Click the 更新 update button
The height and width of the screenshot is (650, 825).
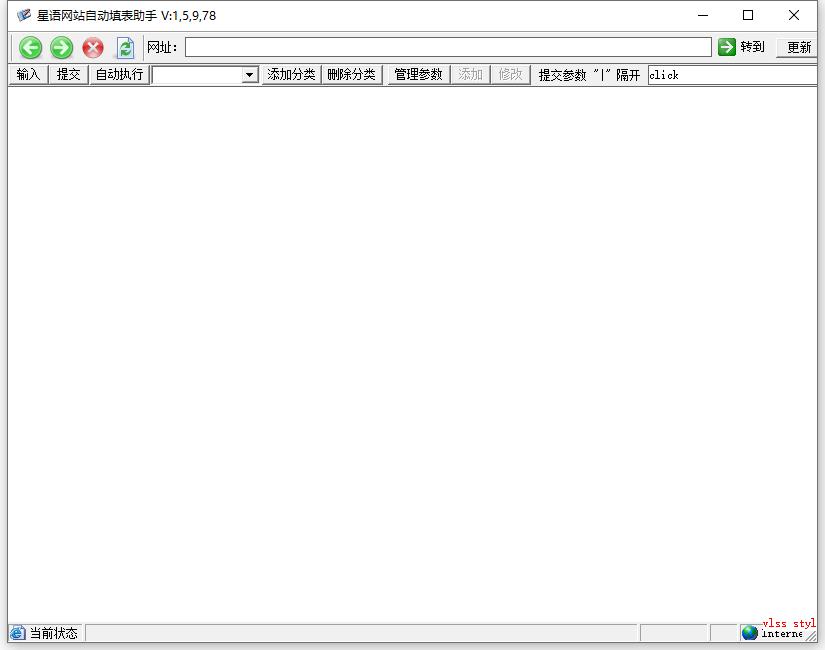(799, 47)
